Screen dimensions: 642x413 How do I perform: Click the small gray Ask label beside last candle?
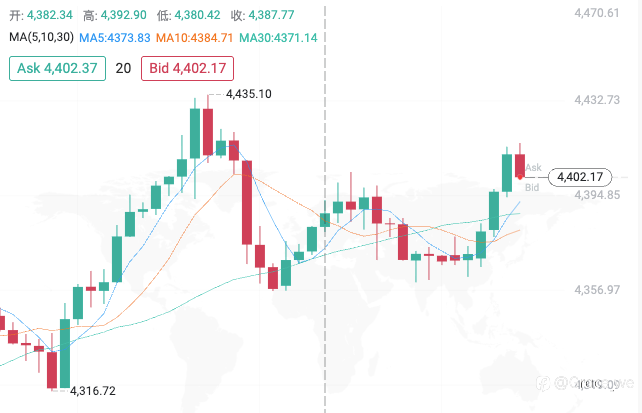533,167
